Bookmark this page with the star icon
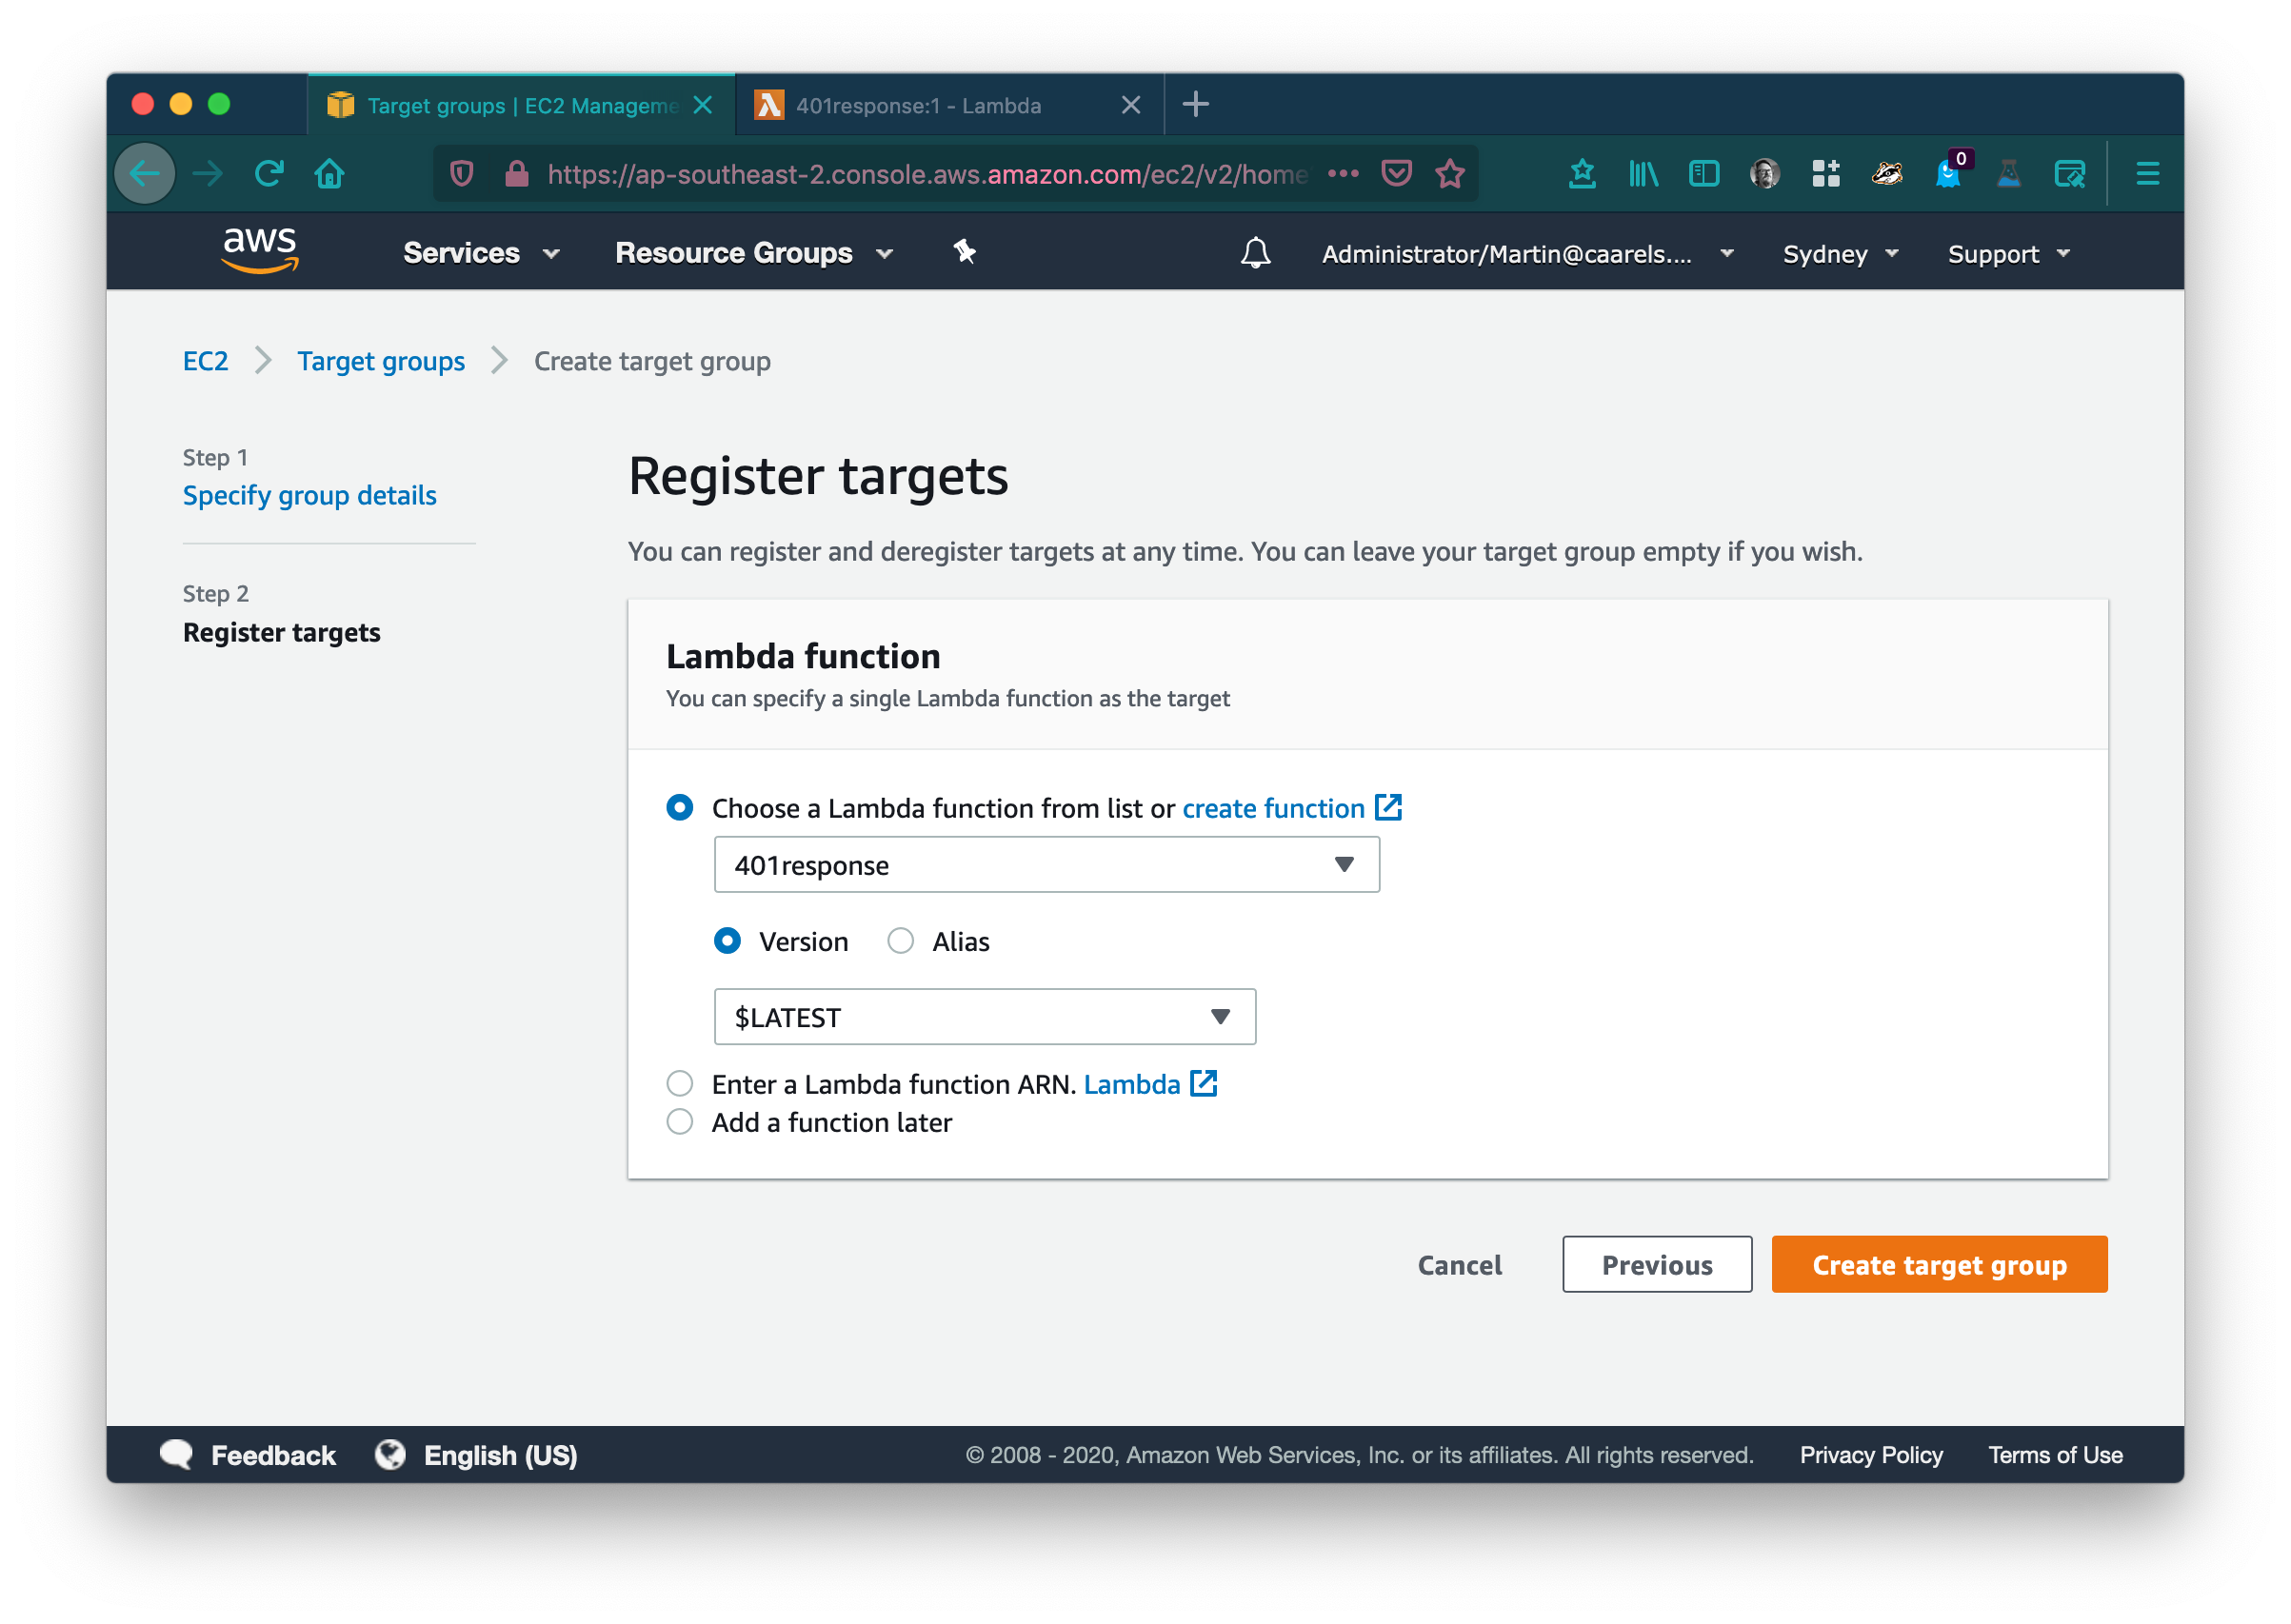 (x=1450, y=174)
